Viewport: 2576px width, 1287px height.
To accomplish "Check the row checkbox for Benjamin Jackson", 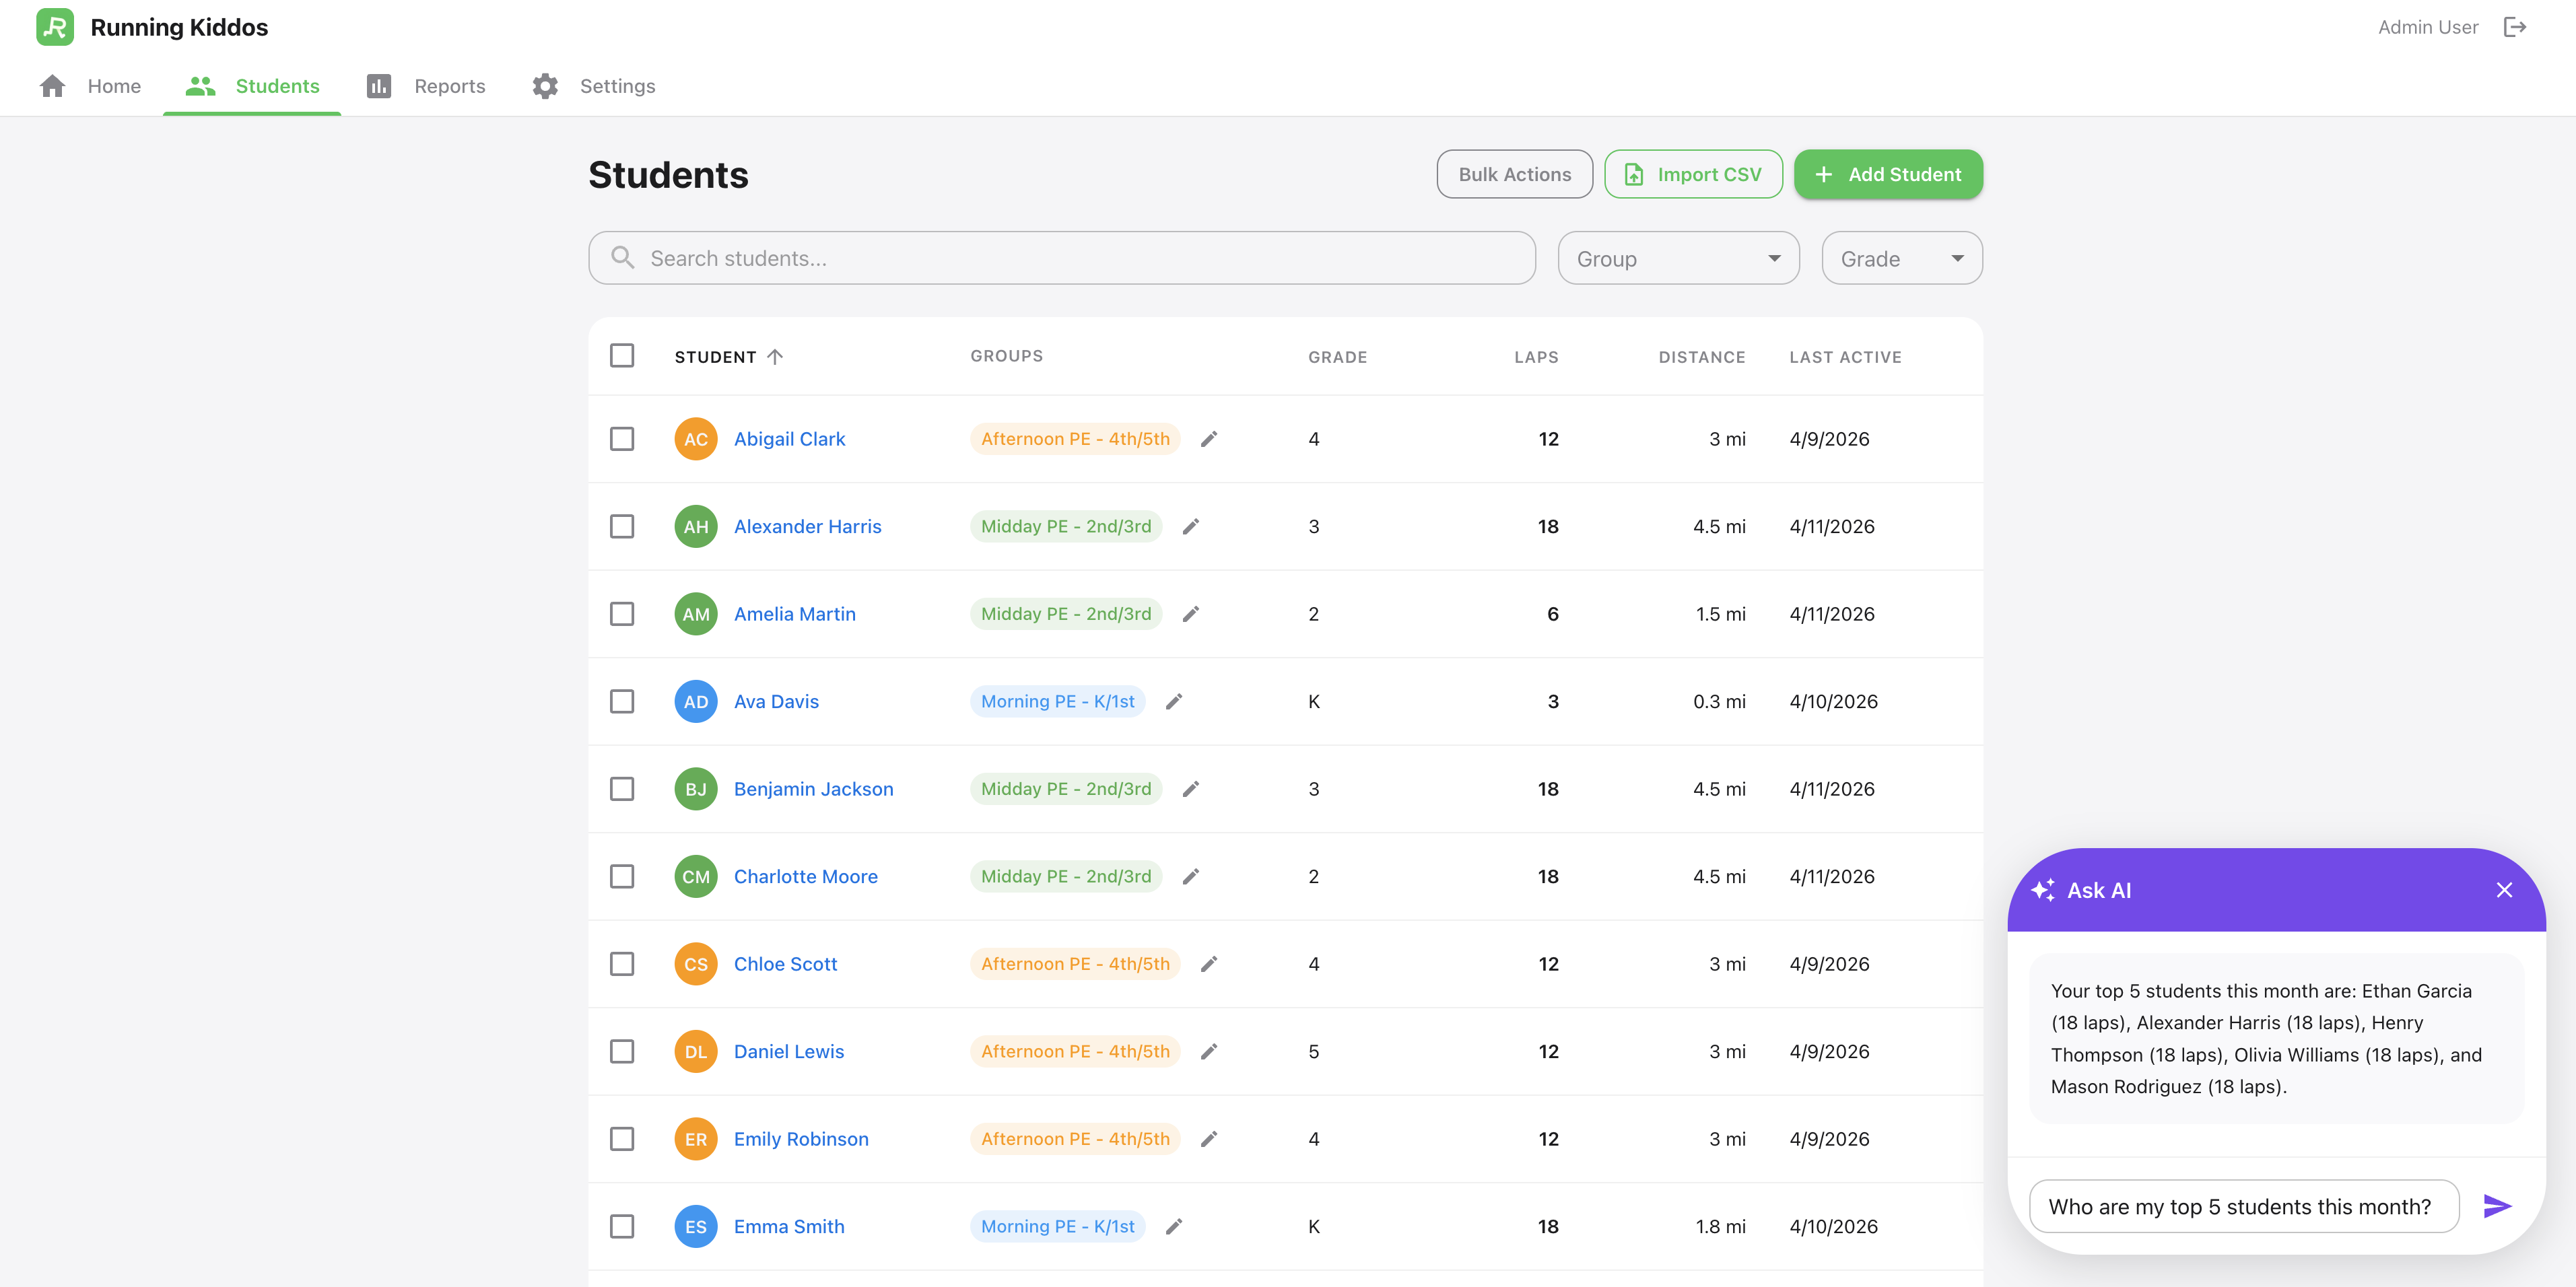I will tap(622, 788).
